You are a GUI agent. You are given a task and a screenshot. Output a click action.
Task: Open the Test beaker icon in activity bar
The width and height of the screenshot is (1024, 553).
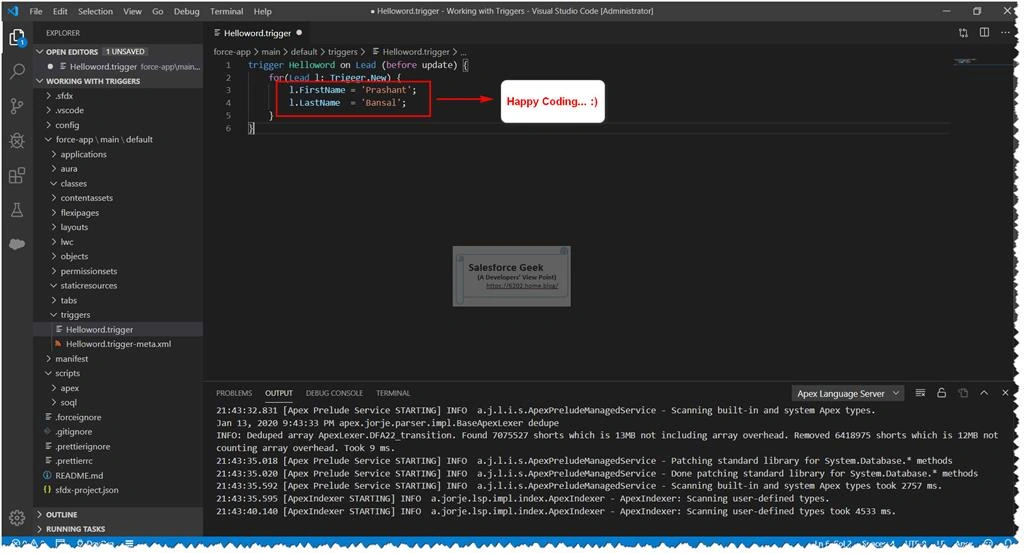pyautogui.click(x=17, y=210)
